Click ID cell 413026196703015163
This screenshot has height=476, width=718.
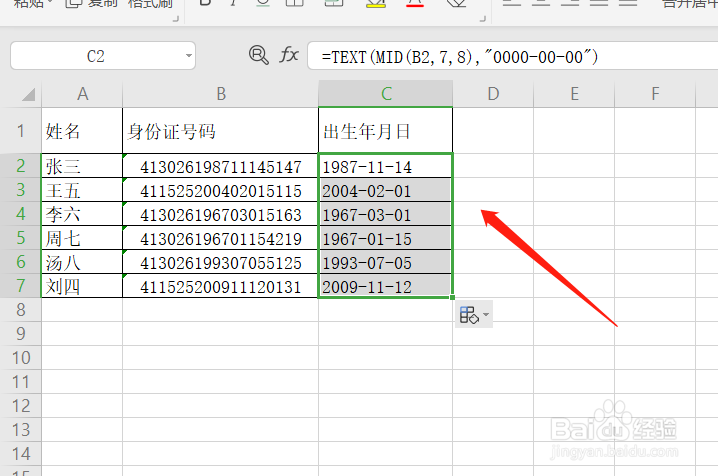pos(221,214)
